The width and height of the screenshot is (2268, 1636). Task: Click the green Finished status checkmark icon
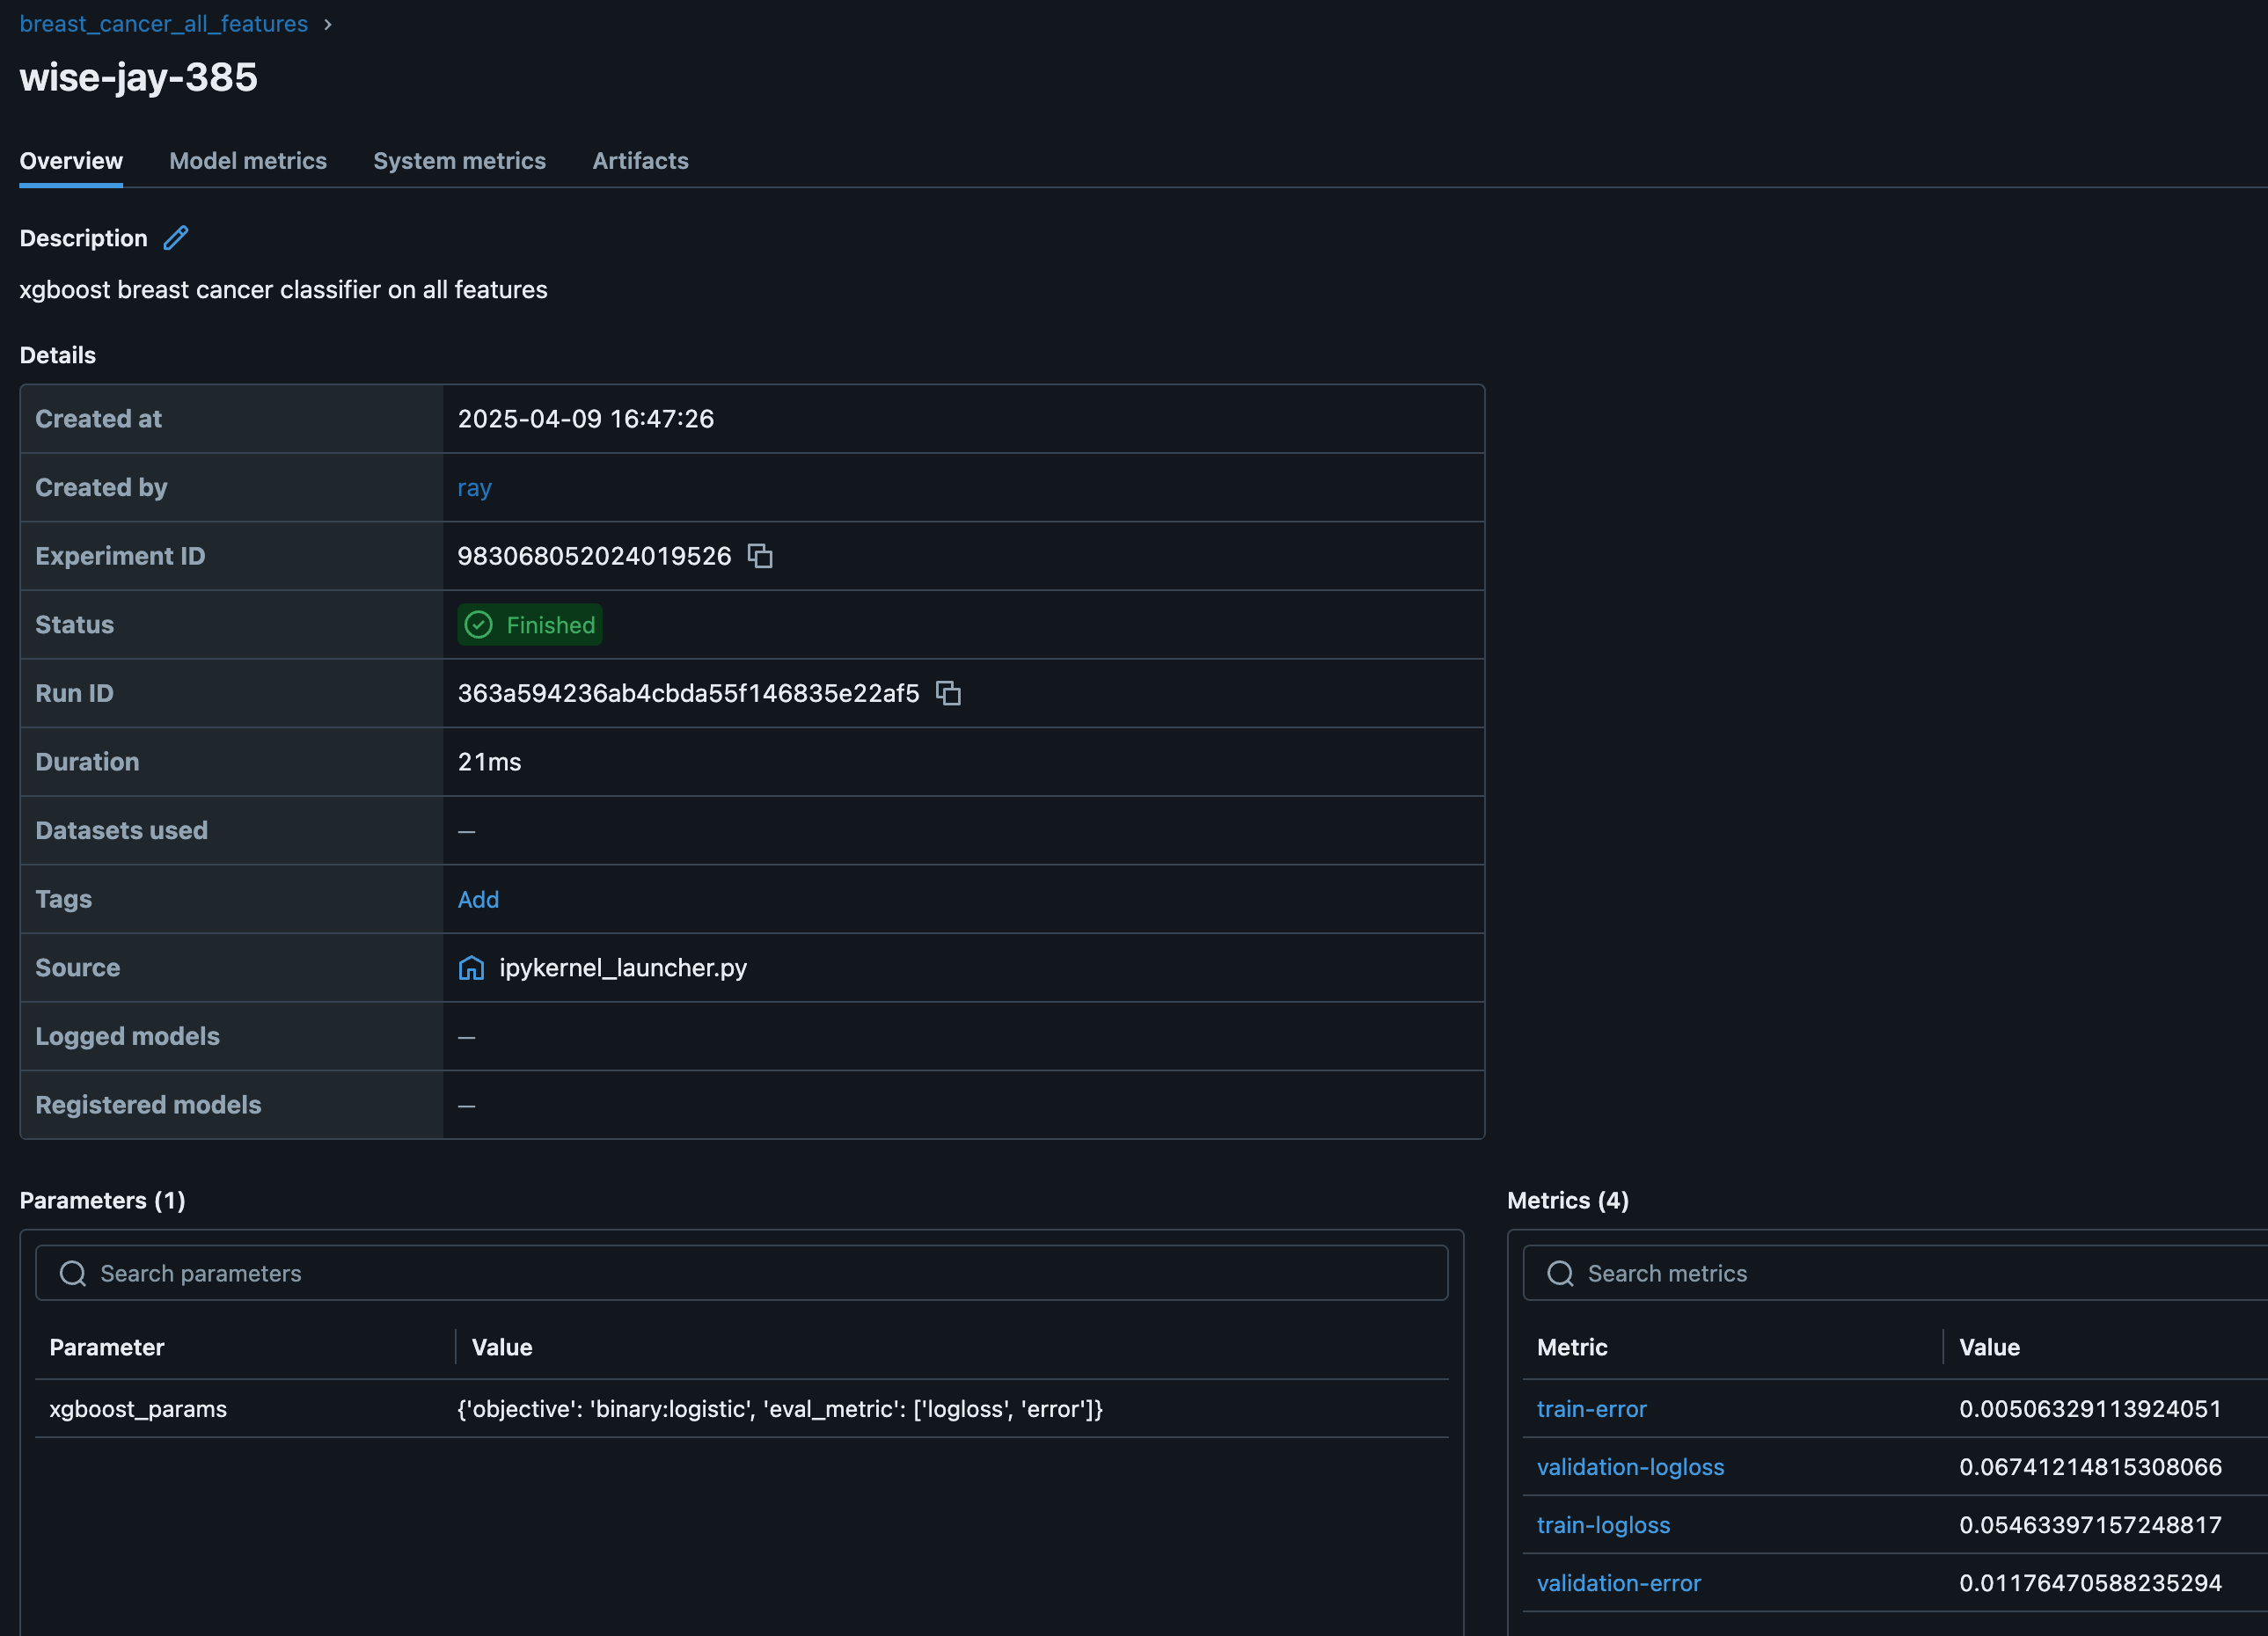tap(479, 625)
